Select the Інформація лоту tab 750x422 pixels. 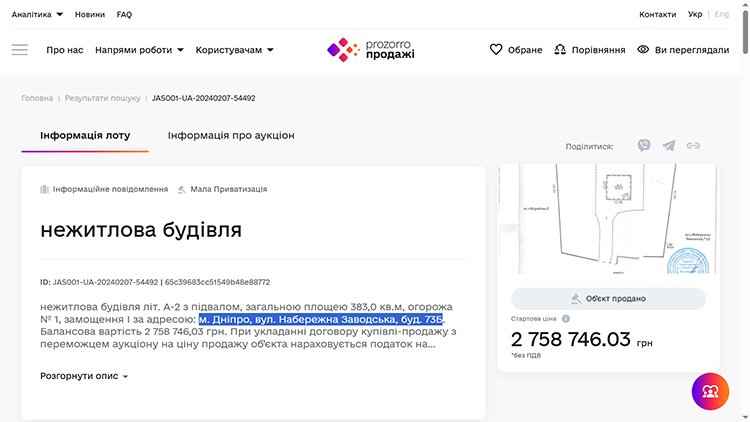point(85,135)
